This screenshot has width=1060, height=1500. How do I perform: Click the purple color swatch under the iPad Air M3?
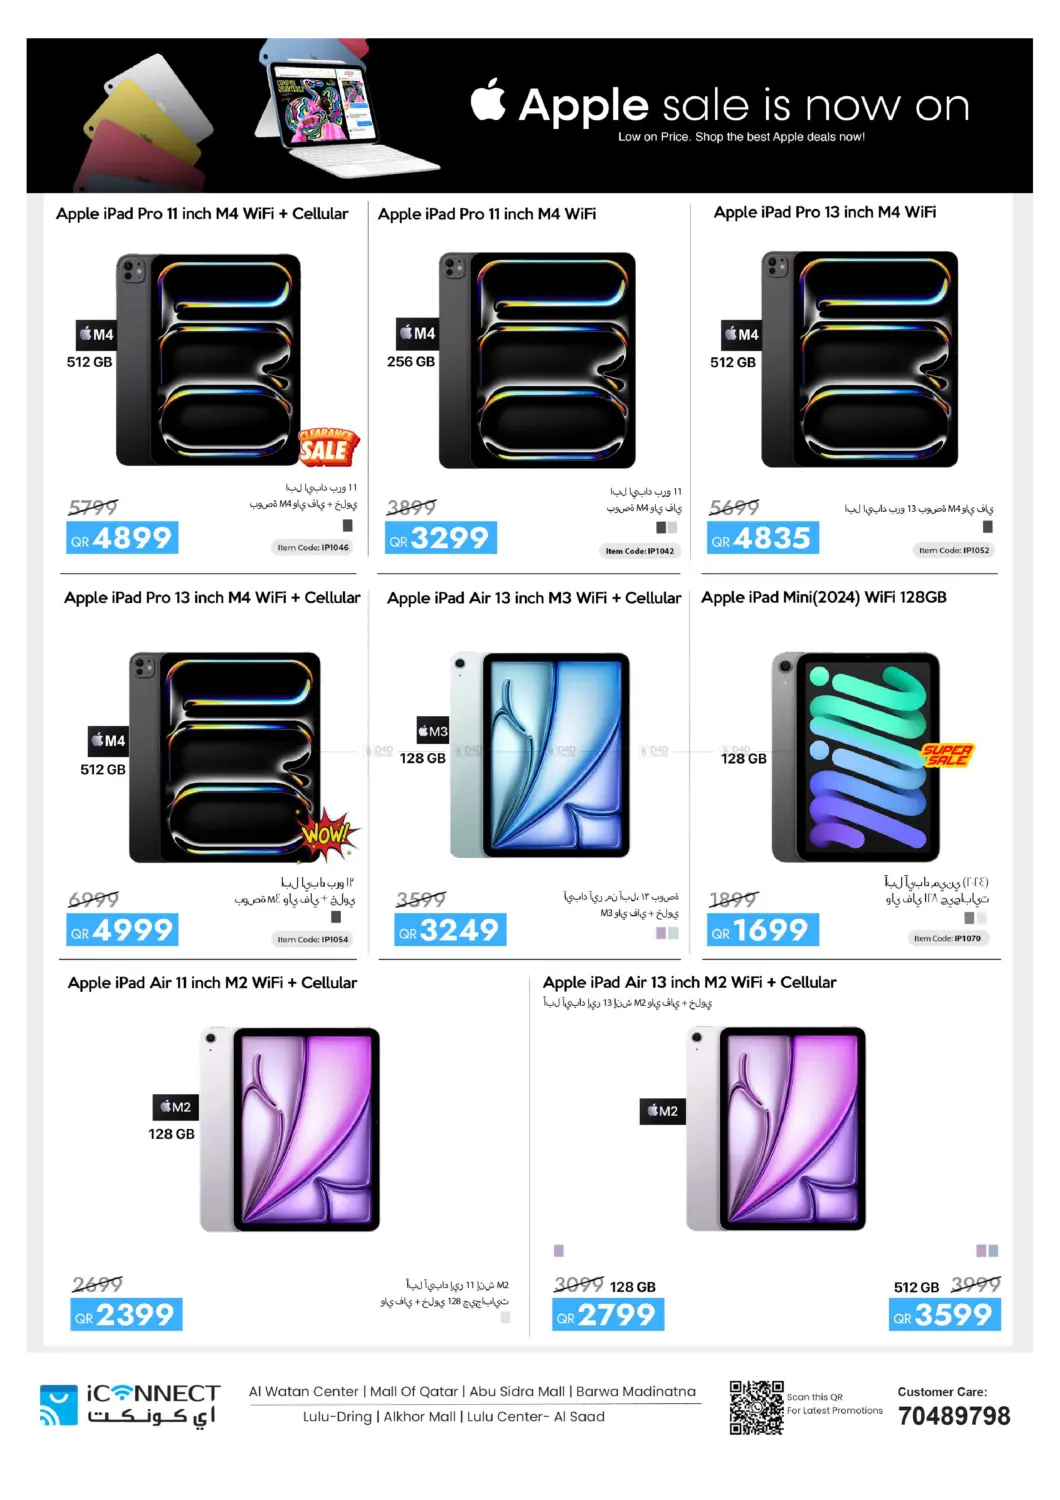pyautogui.click(x=661, y=933)
